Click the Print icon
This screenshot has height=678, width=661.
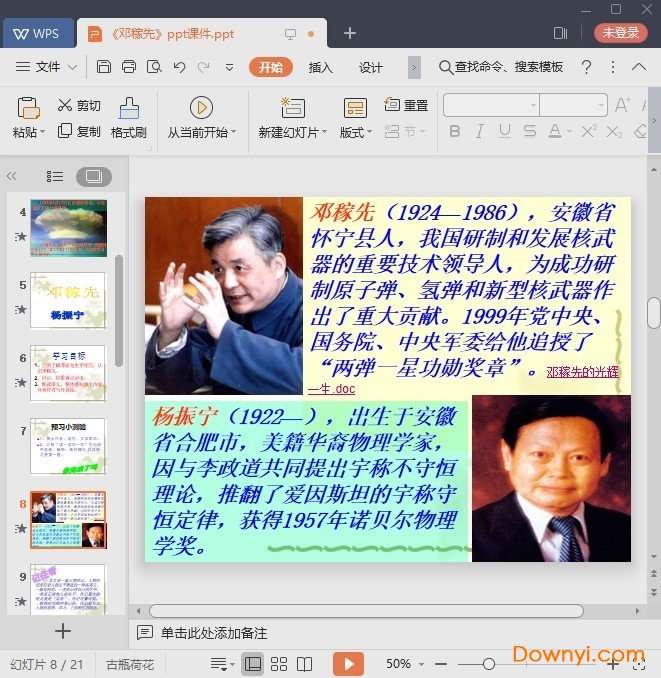pyautogui.click(x=129, y=67)
